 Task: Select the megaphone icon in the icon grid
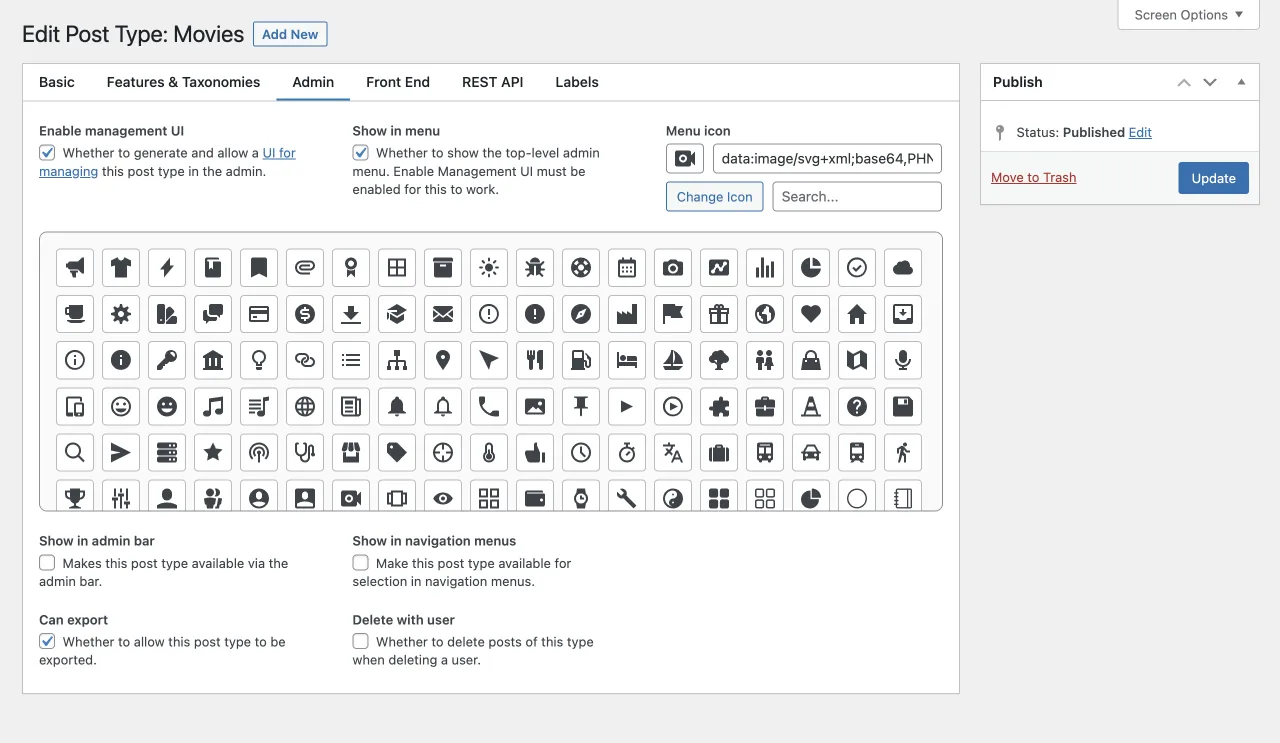click(x=75, y=268)
